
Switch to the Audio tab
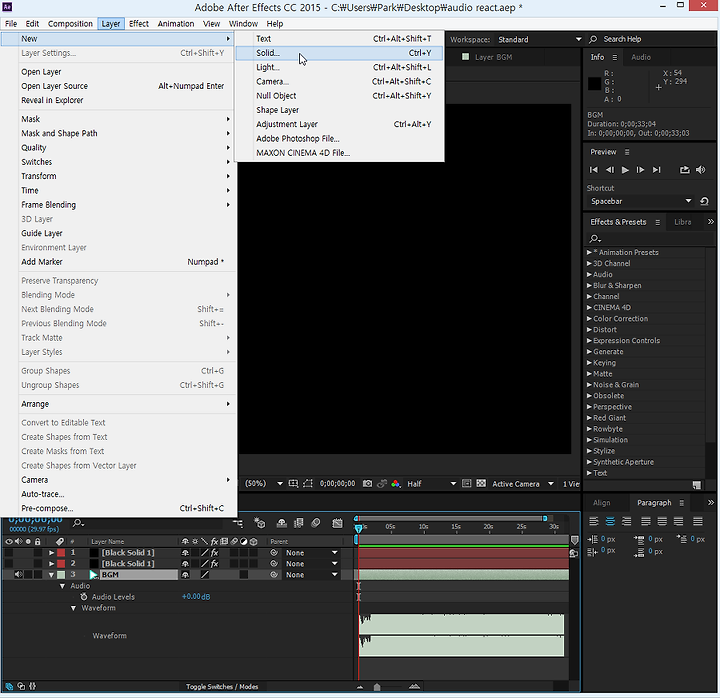[x=641, y=57]
